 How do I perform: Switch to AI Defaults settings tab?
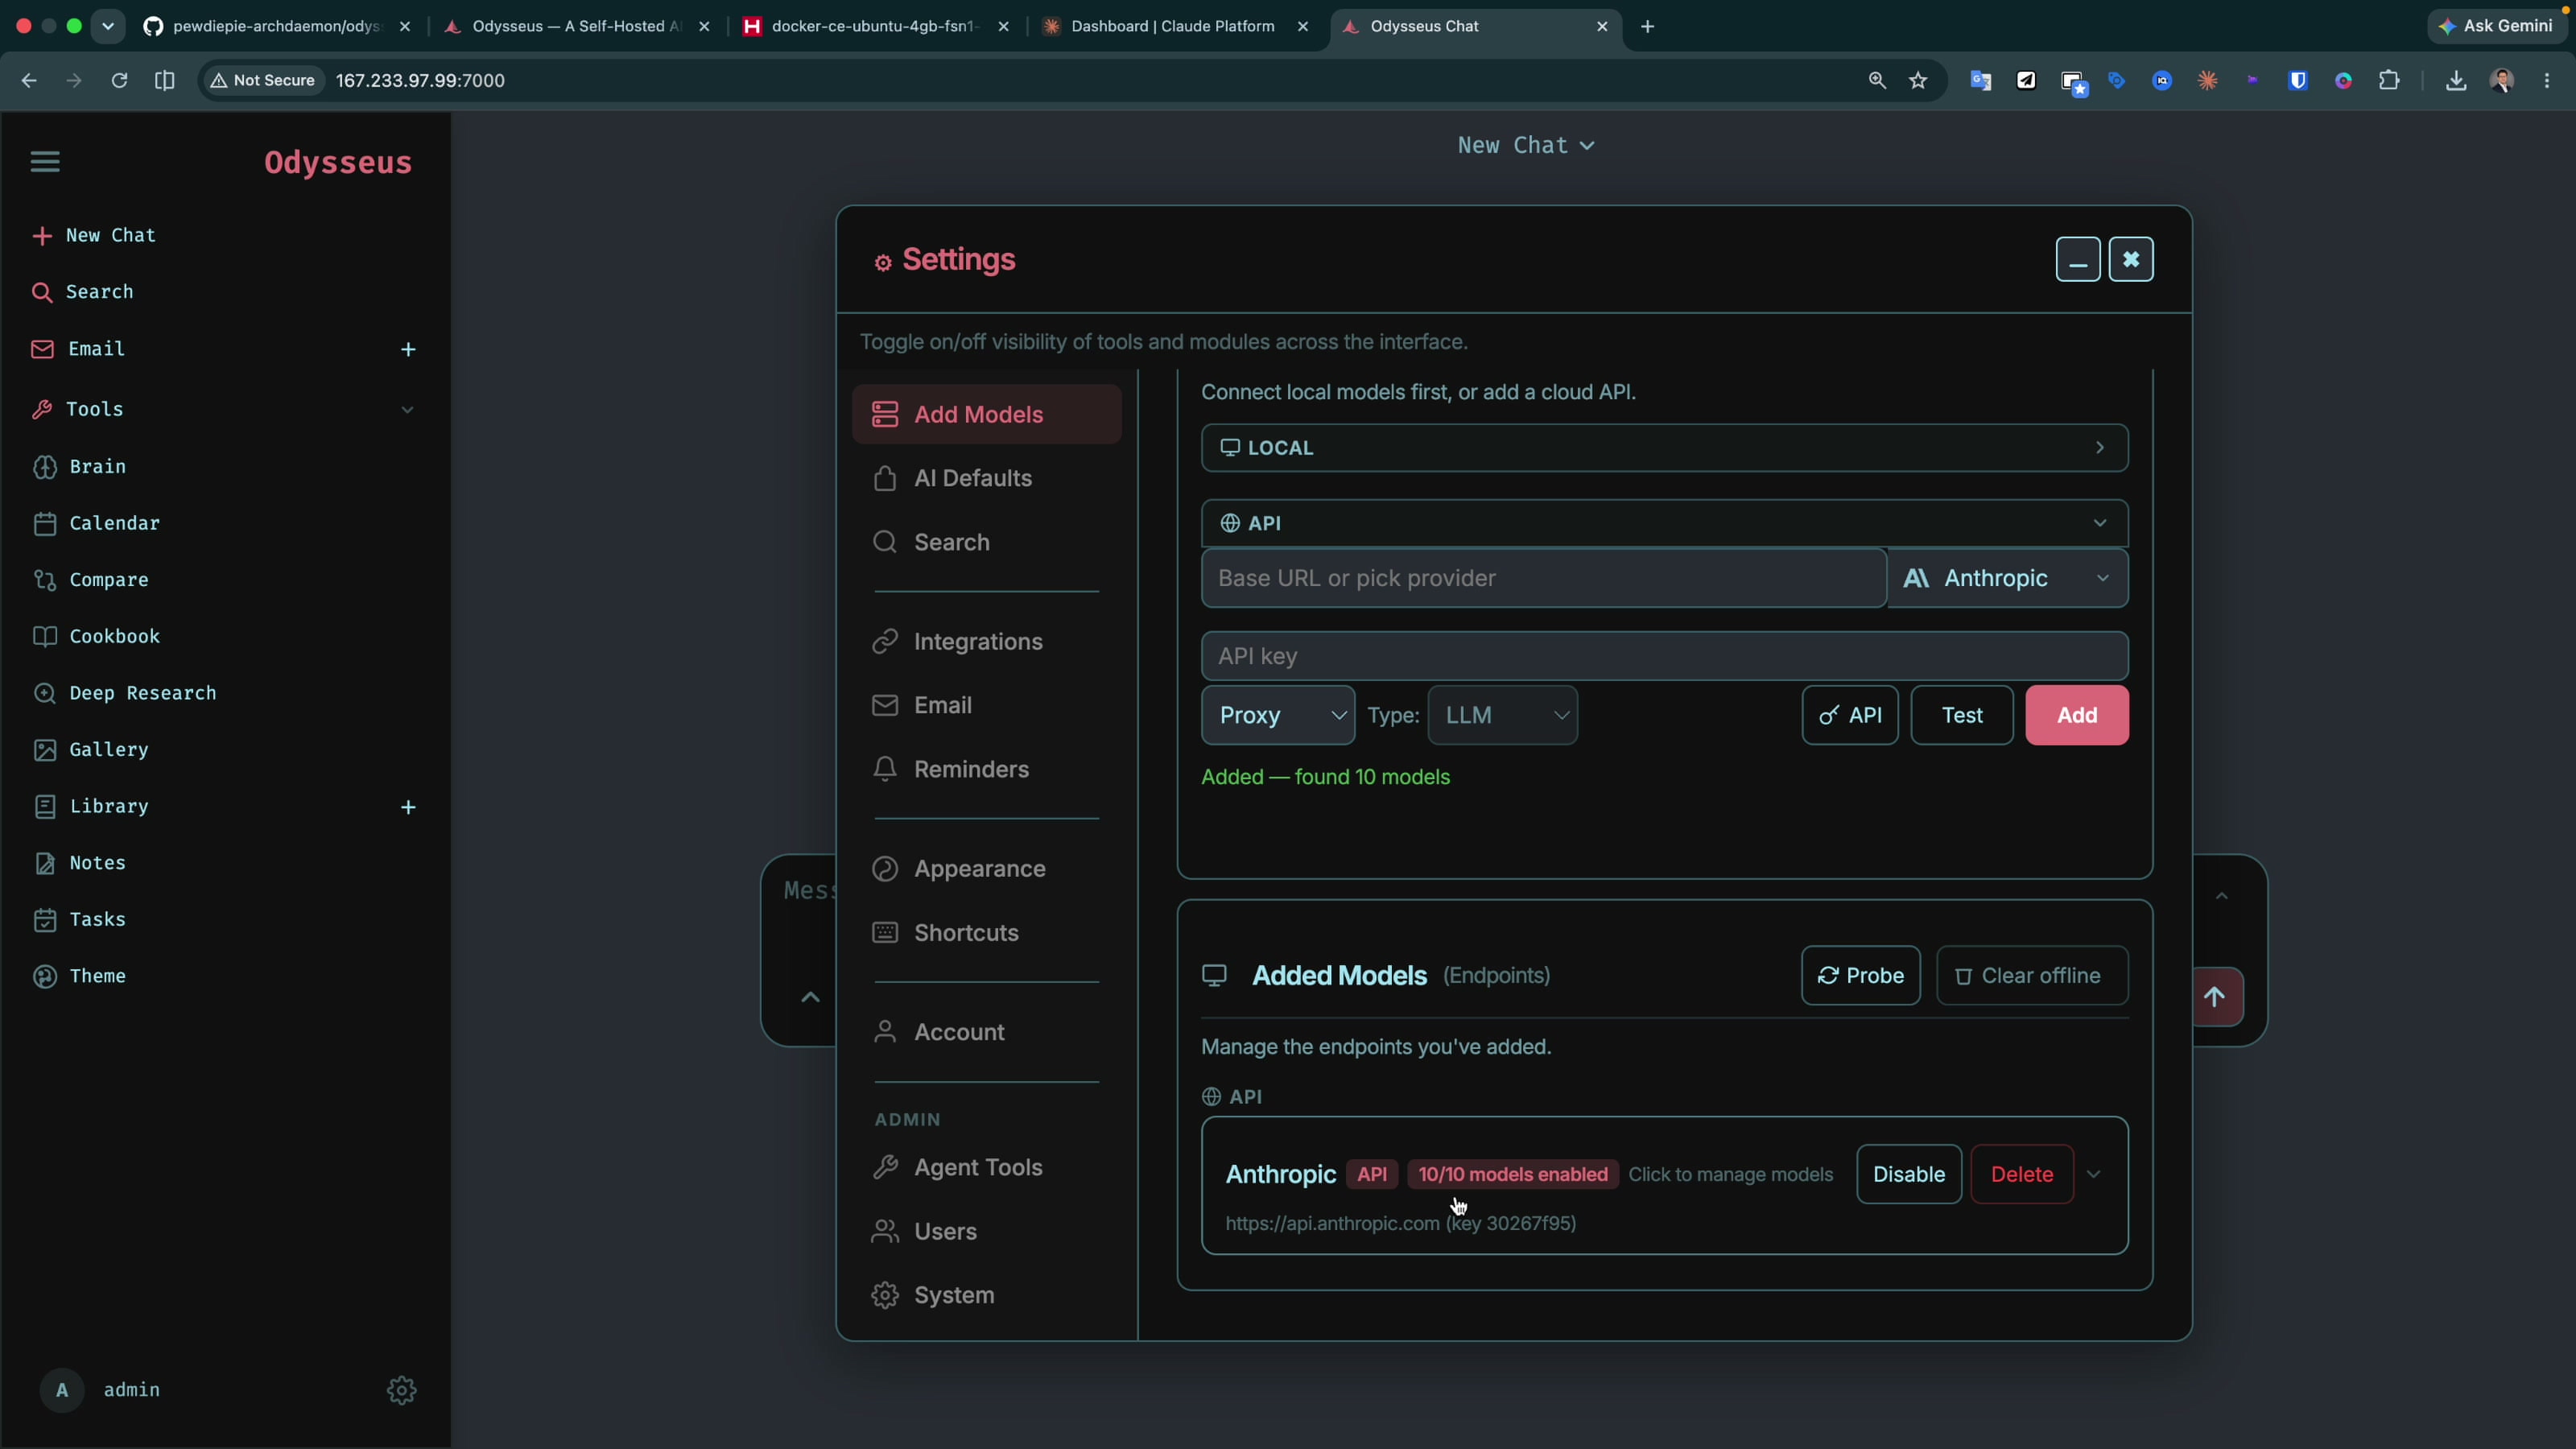pos(986,478)
